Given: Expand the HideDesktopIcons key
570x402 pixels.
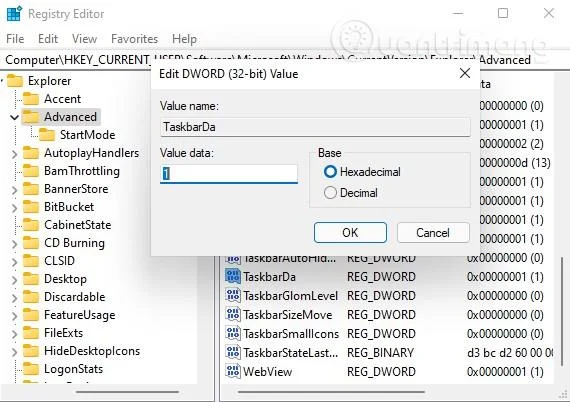Looking at the screenshot, I should 14,352.
